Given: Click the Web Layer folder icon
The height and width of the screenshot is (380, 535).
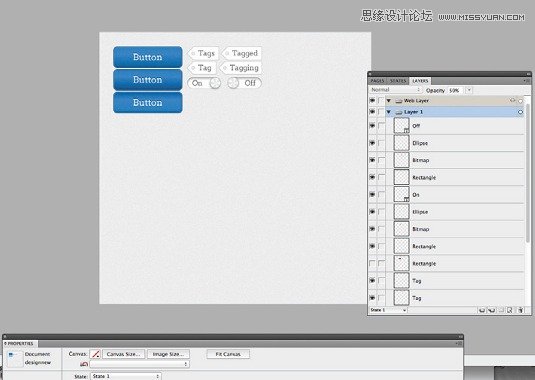Looking at the screenshot, I should [x=399, y=101].
